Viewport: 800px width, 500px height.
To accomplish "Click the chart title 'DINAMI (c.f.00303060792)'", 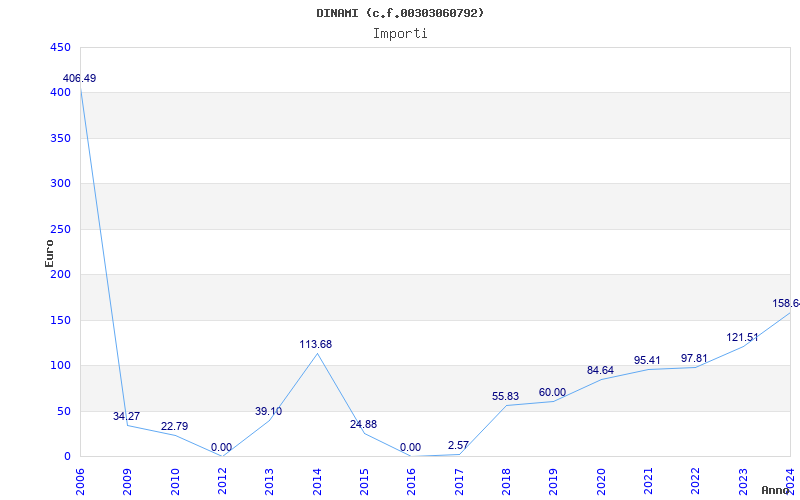I will [x=400, y=13].
